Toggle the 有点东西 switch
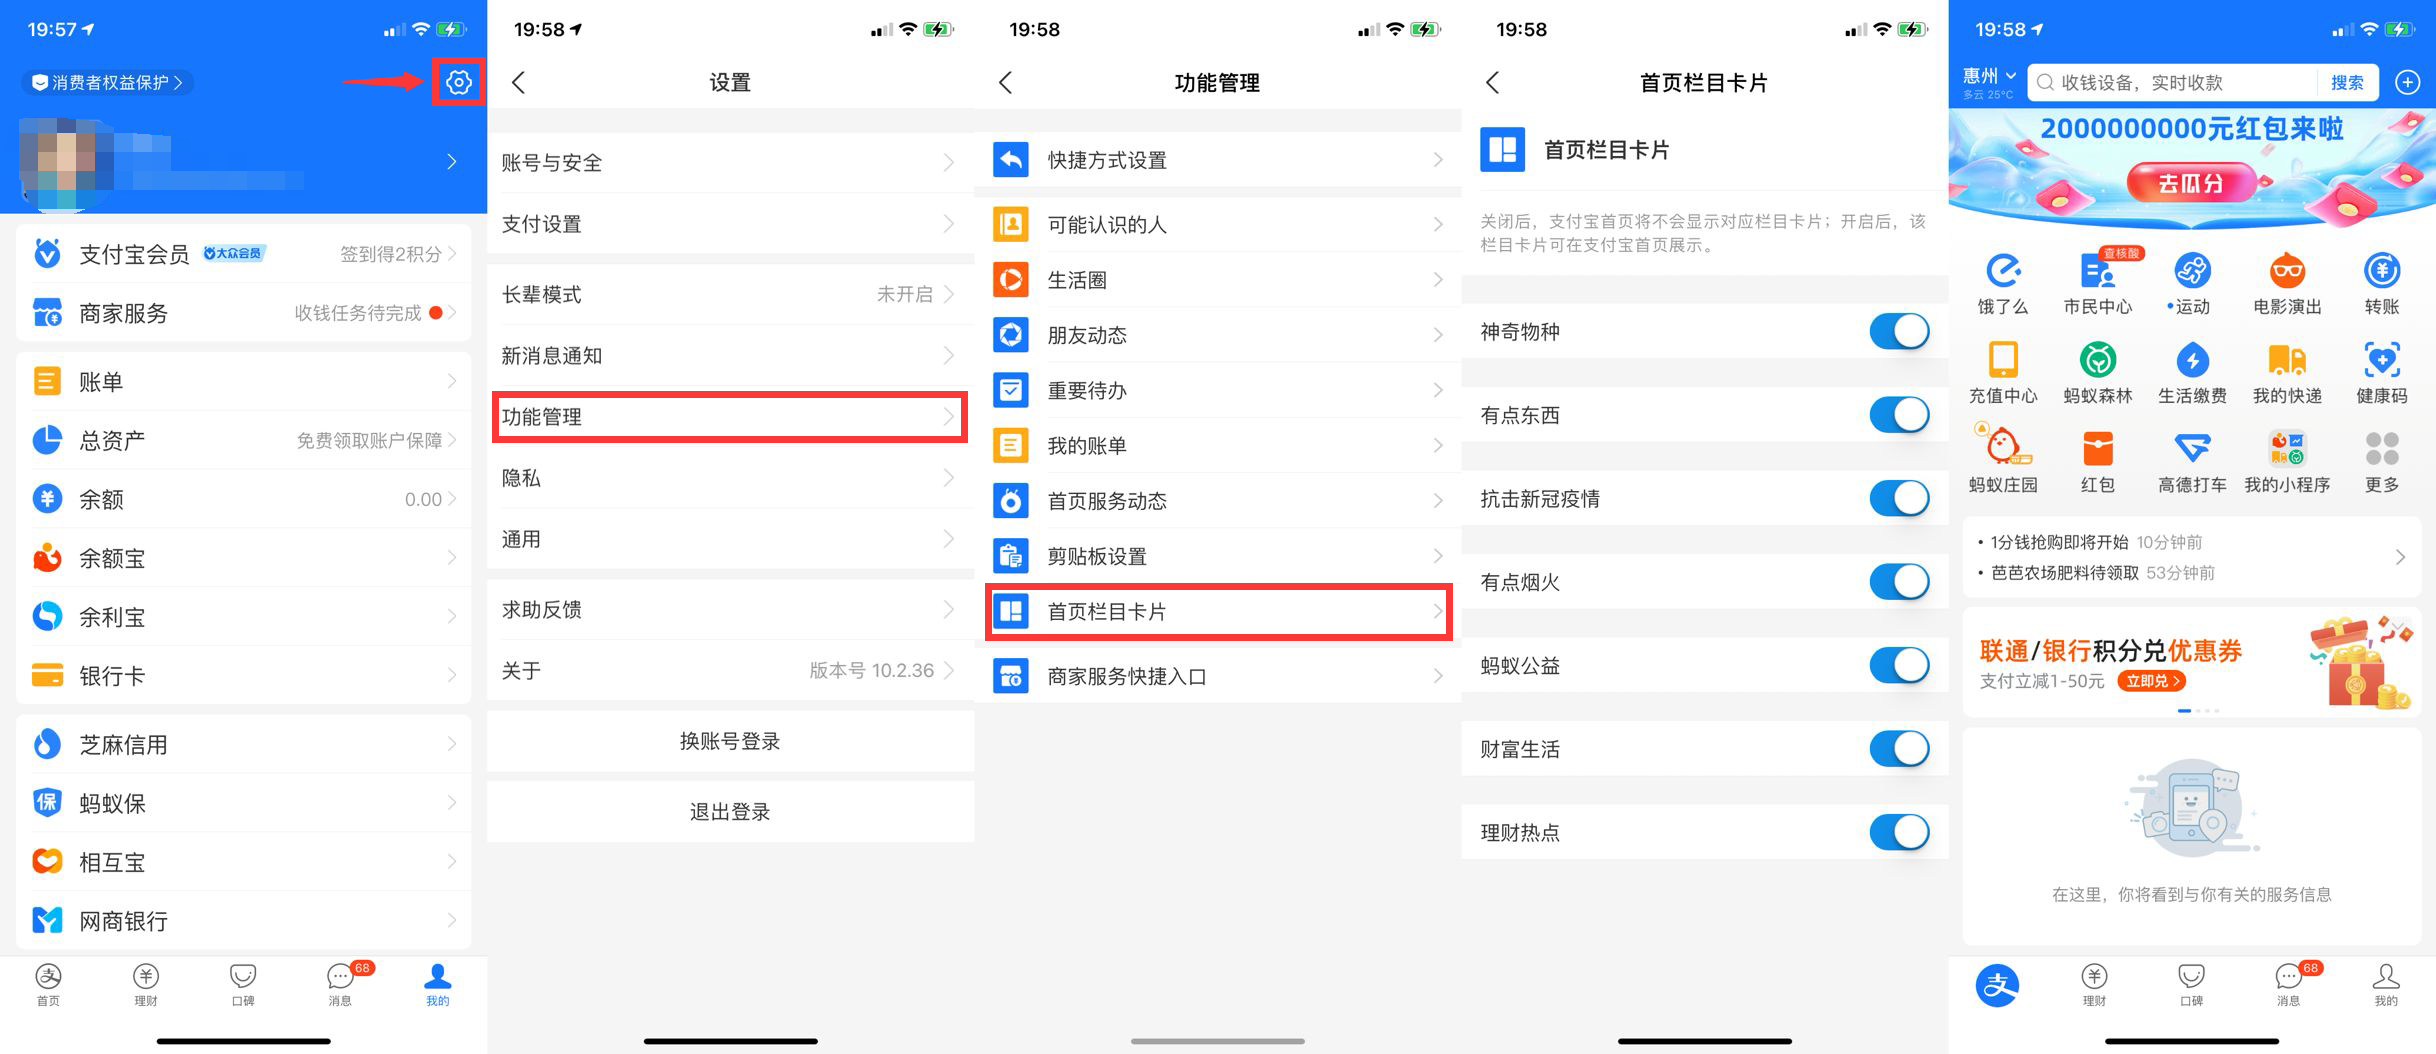This screenshot has width=2436, height=1054. (1899, 414)
